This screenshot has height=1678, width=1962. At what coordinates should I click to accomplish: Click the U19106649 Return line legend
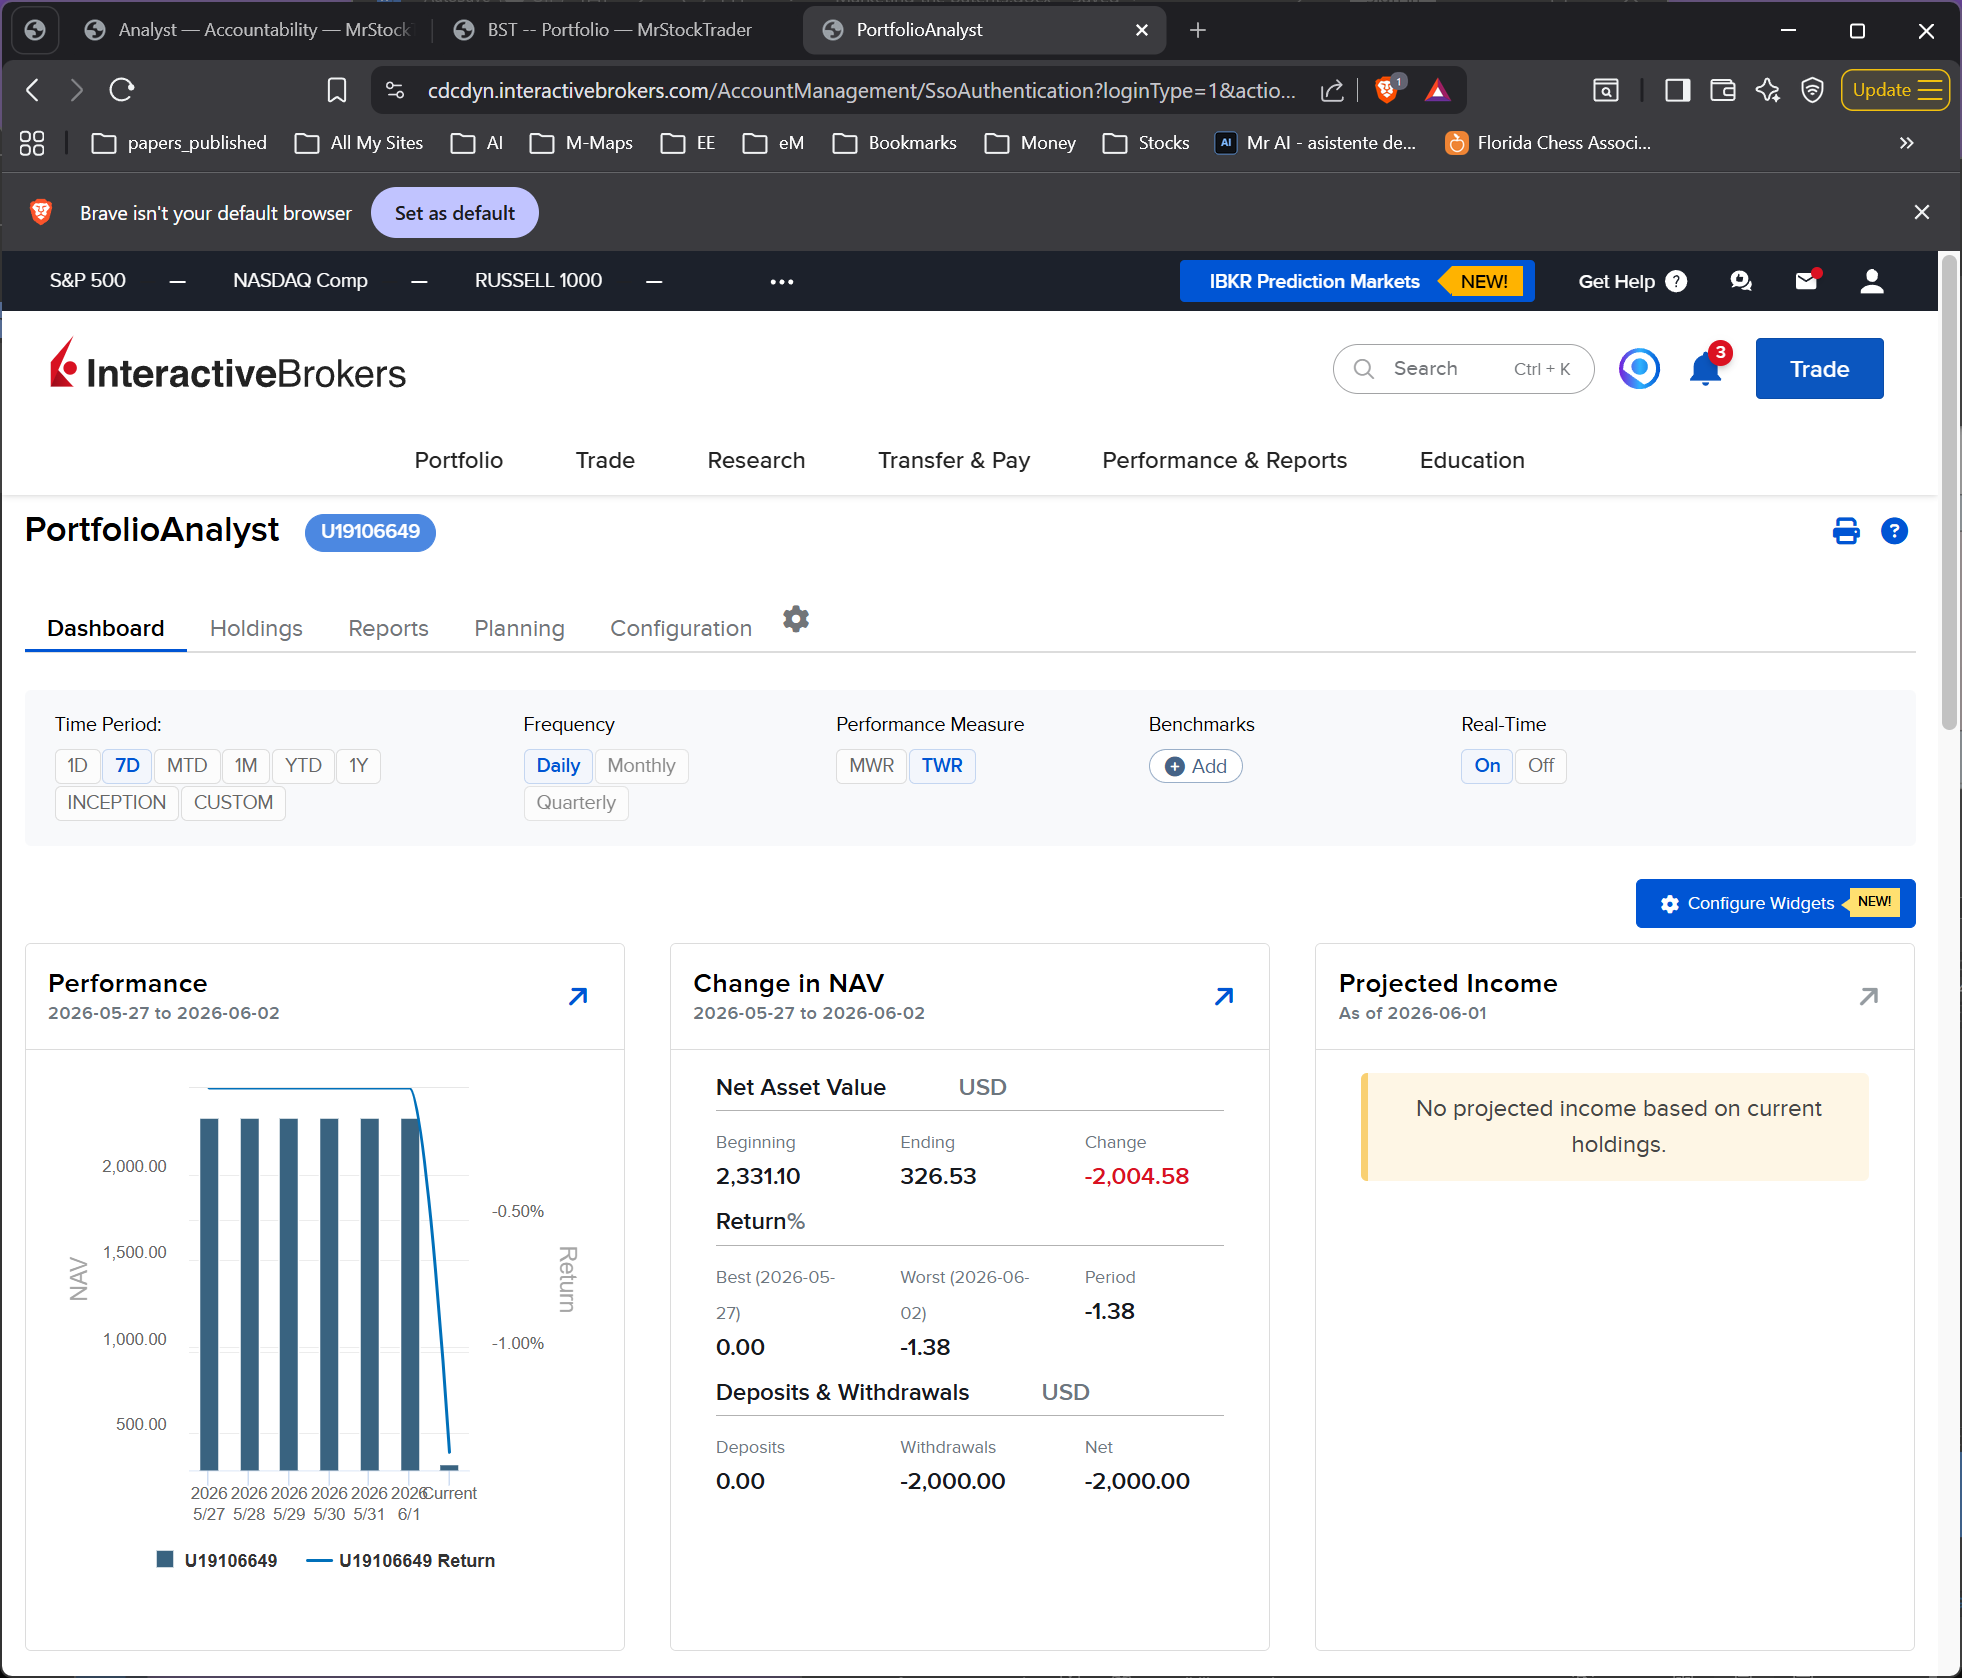coord(402,1560)
